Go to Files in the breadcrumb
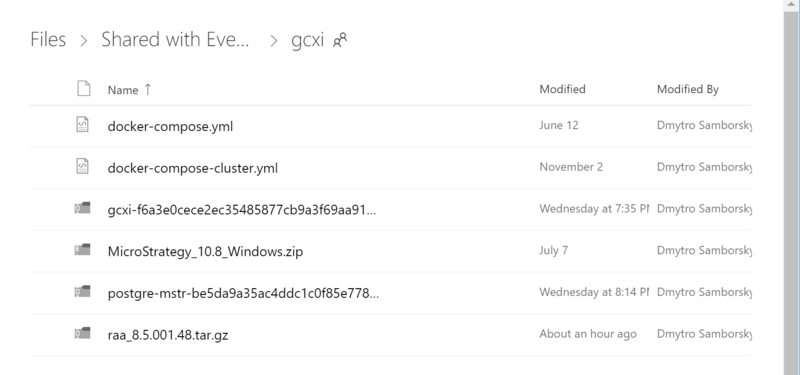This screenshot has height=375, width=800. tap(48, 39)
